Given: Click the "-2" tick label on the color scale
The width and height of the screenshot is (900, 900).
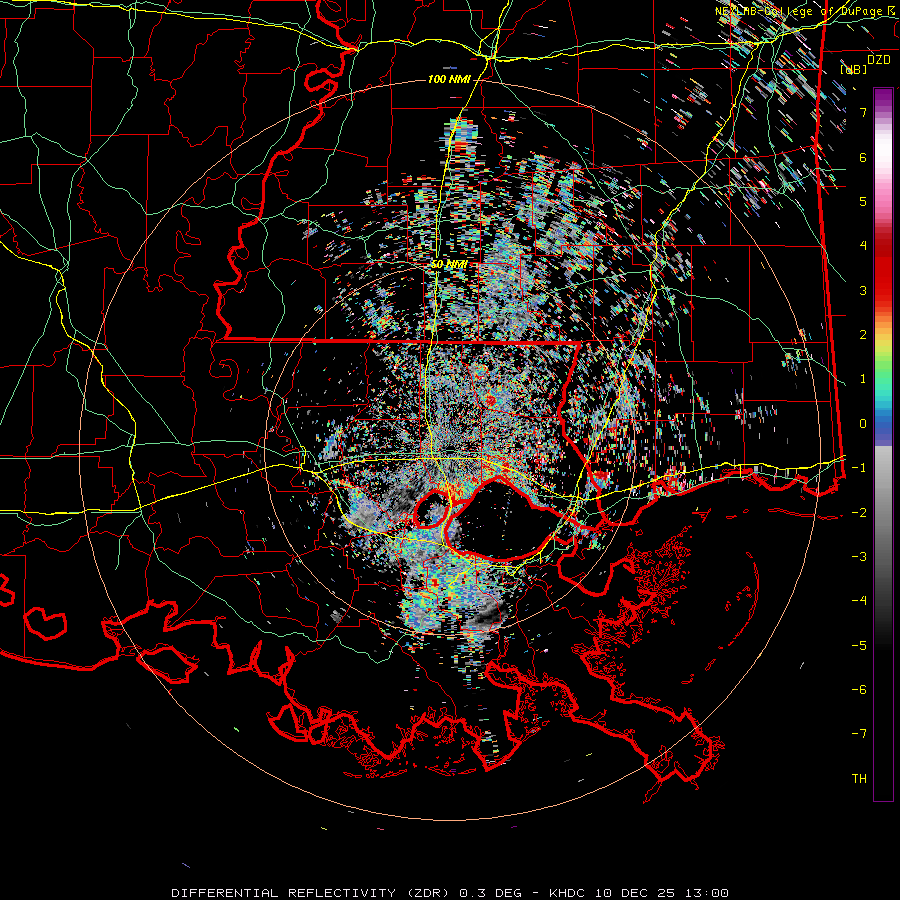Looking at the screenshot, I should tap(859, 513).
